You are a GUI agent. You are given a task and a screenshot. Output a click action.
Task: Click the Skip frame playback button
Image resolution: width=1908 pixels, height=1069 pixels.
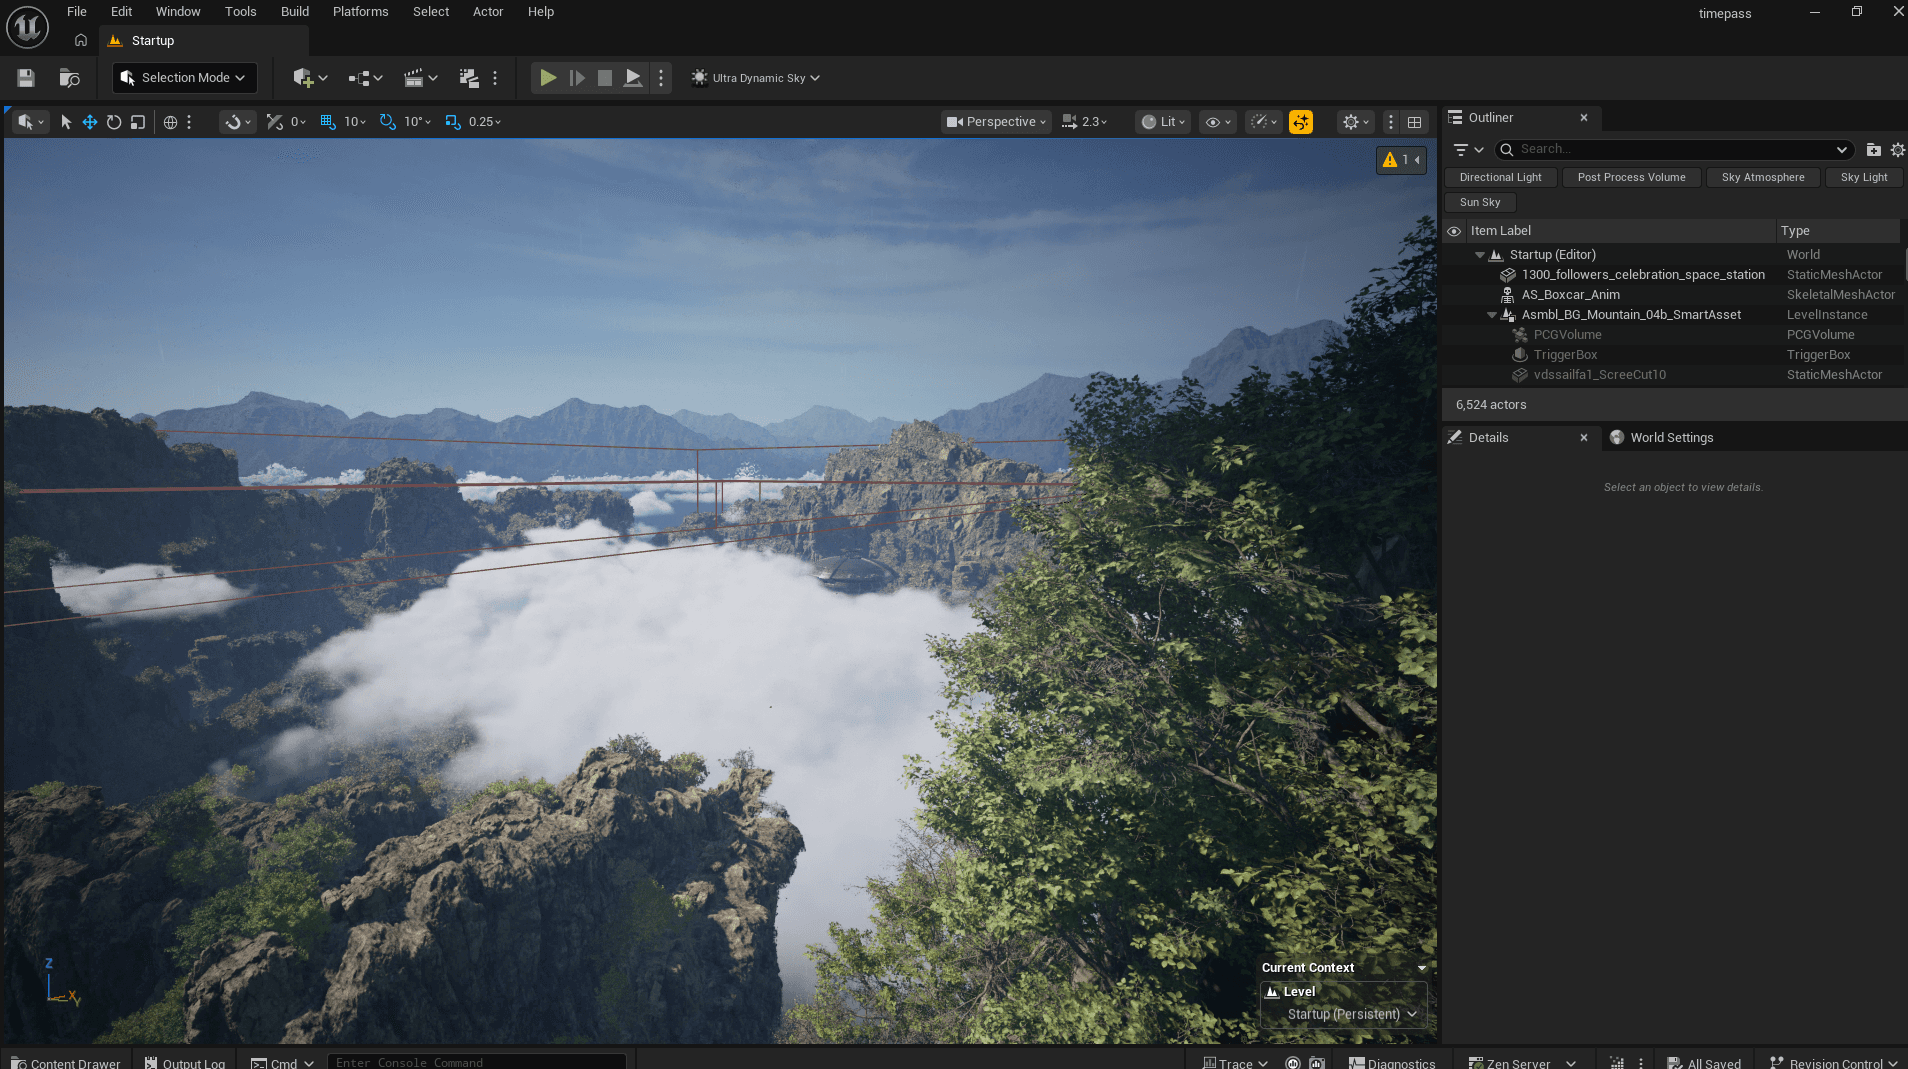click(x=577, y=78)
